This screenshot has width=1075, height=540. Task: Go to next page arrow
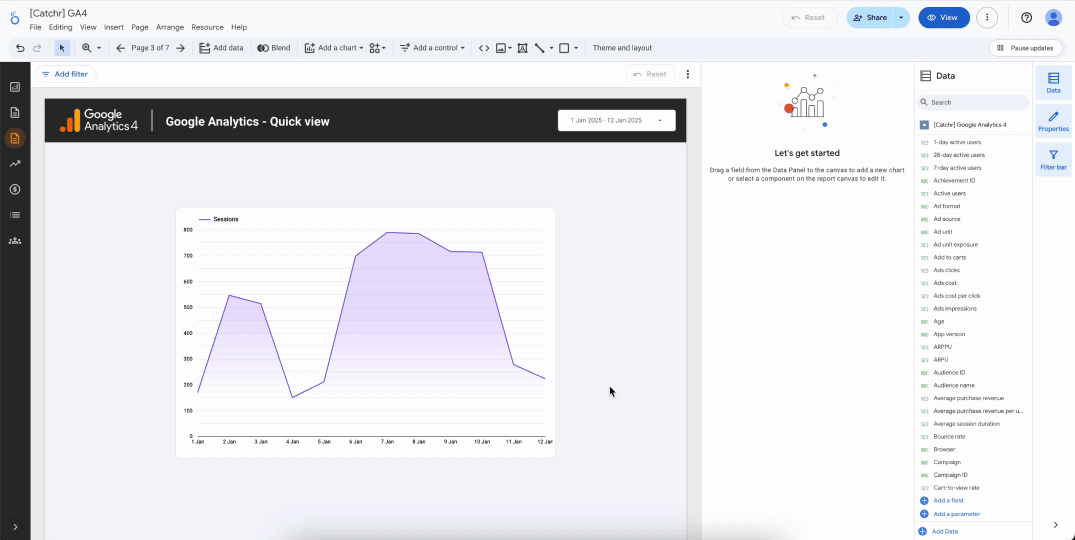click(x=180, y=48)
